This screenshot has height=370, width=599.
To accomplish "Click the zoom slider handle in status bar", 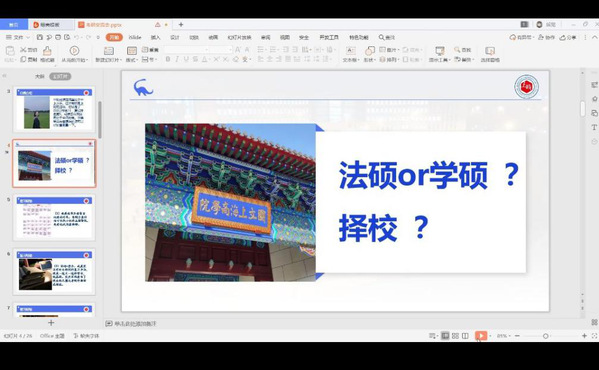I will pyautogui.click(x=546, y=336).
